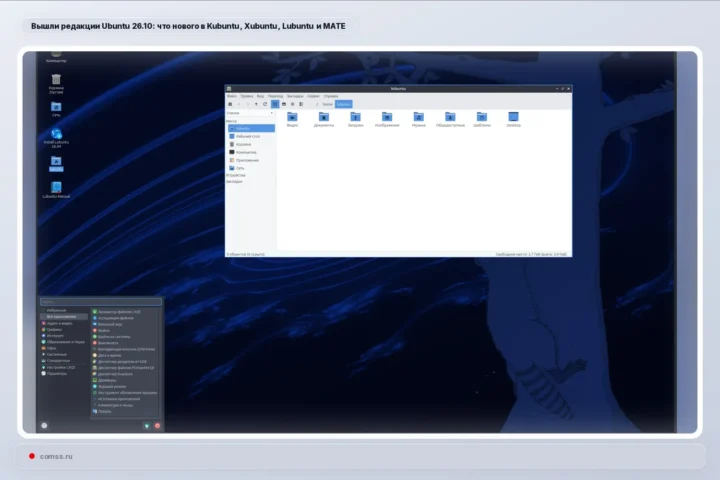Select the highlighted lubuntu entry in the places sidebar
720x480 pixels.
coord(251,128)
